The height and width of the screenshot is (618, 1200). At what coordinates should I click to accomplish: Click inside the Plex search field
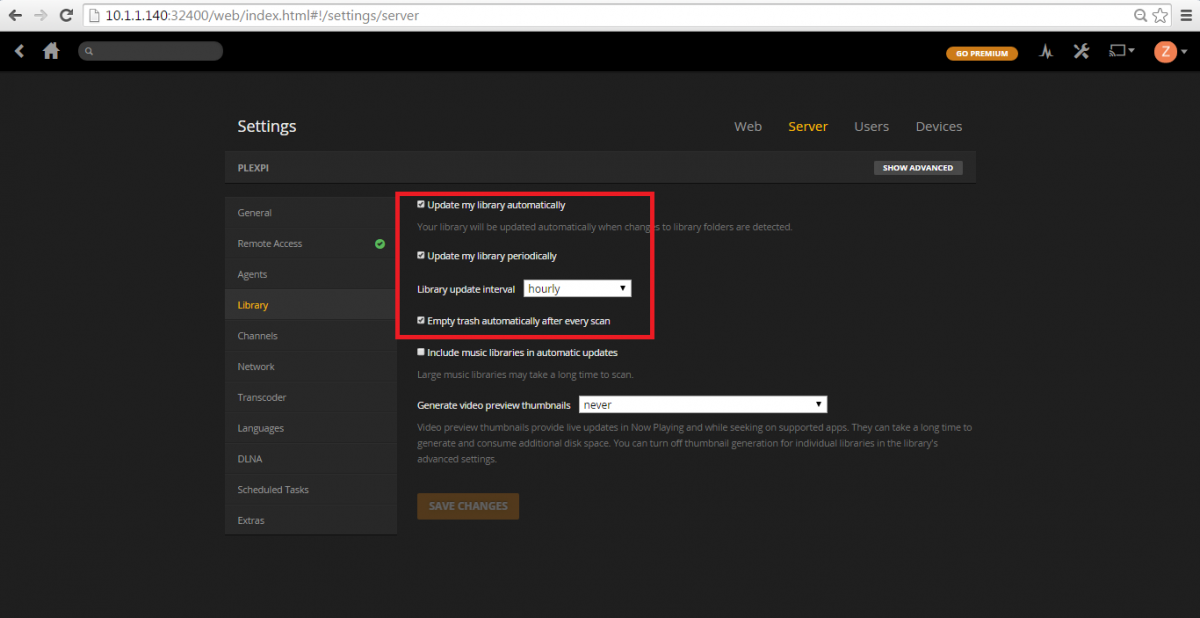[150, 51]
